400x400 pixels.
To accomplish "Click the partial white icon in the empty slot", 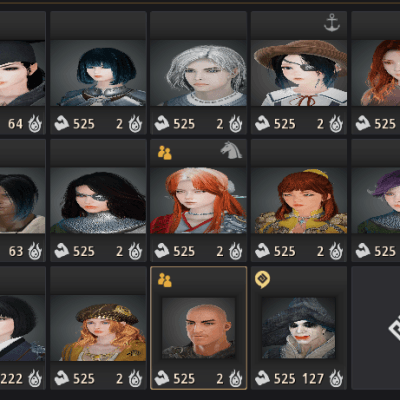I will pyautogui.click(x=394, y=327).
